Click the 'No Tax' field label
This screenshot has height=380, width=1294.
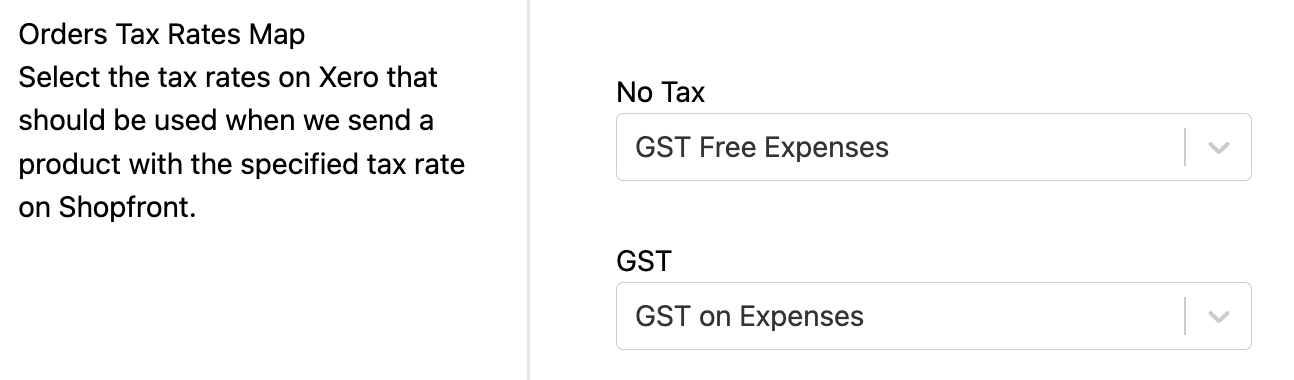pyautogui.click(x=660, y=93)
